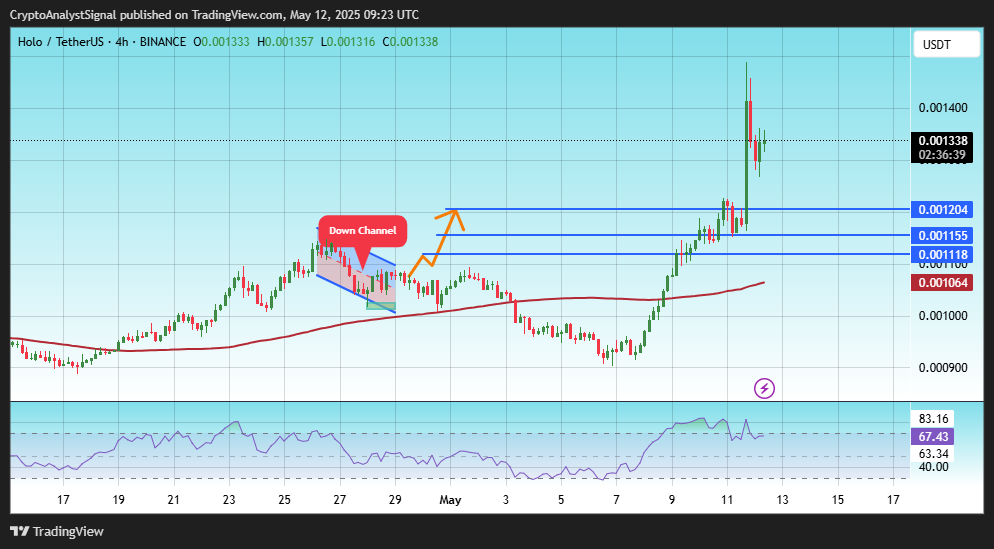The image size is (994, 549).
Task: Click the date 13 on time axis
Action: pyautogui.click(x=782, y=500)
